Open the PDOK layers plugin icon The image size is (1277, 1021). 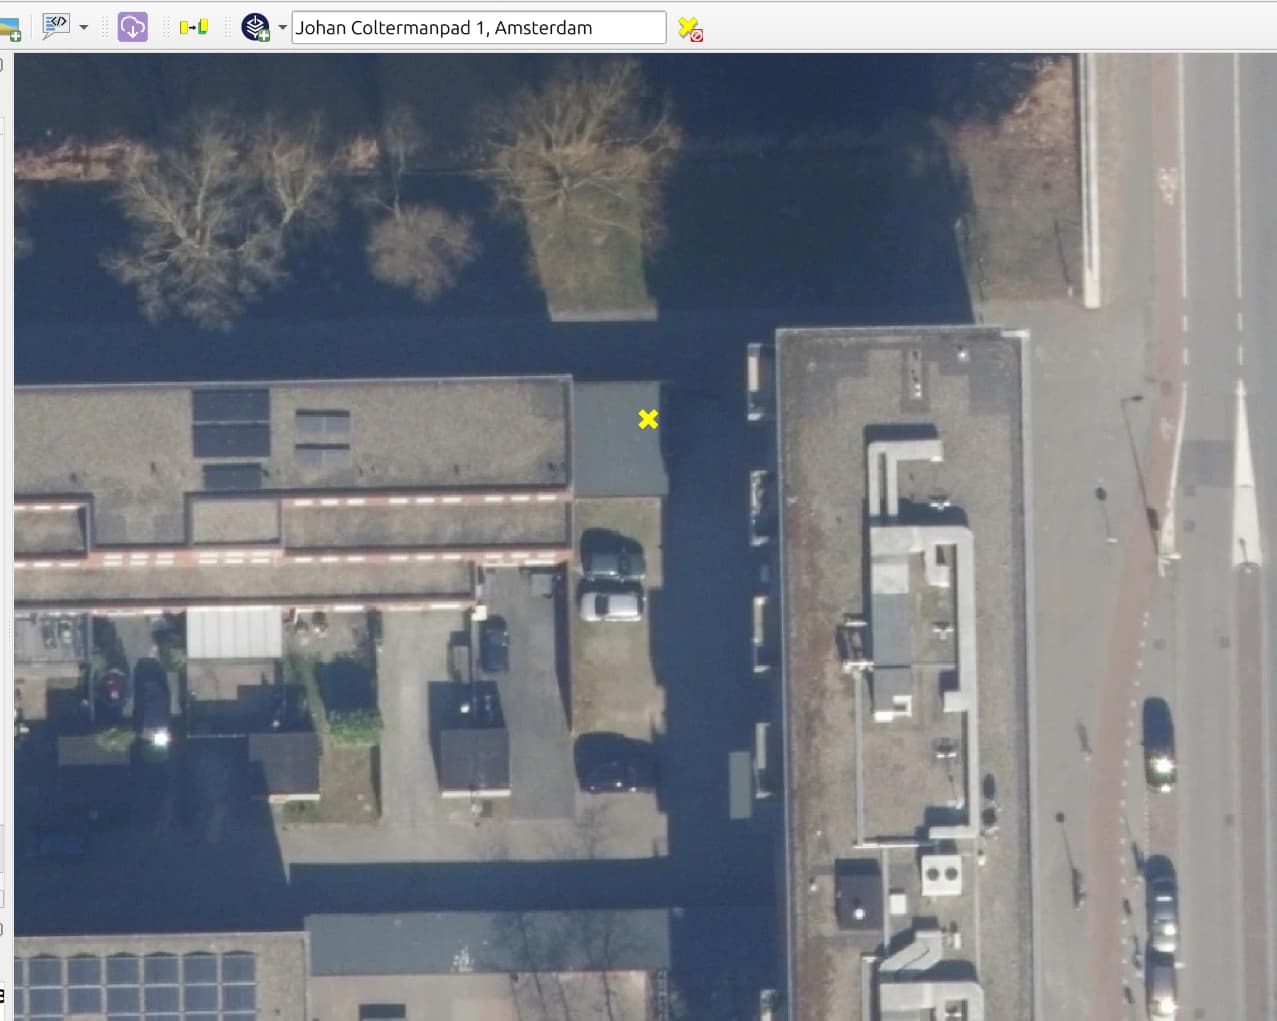click(255, 27)
